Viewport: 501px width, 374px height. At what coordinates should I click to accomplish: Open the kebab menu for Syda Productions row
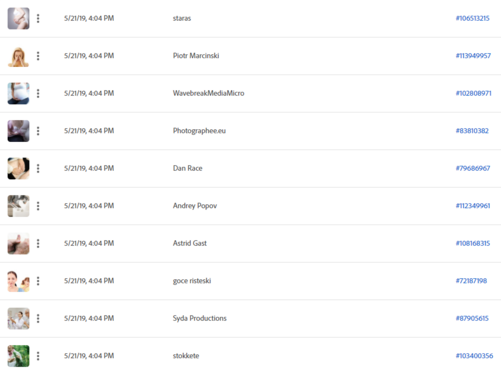tap(38, 318)
